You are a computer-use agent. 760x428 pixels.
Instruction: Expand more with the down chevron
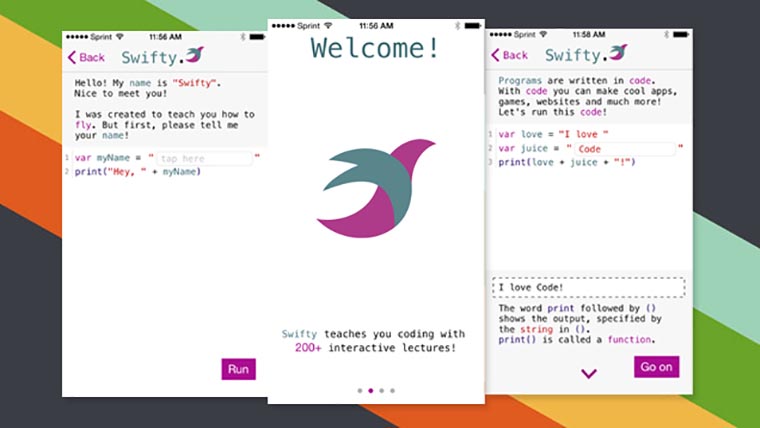(x=589, y=373)
